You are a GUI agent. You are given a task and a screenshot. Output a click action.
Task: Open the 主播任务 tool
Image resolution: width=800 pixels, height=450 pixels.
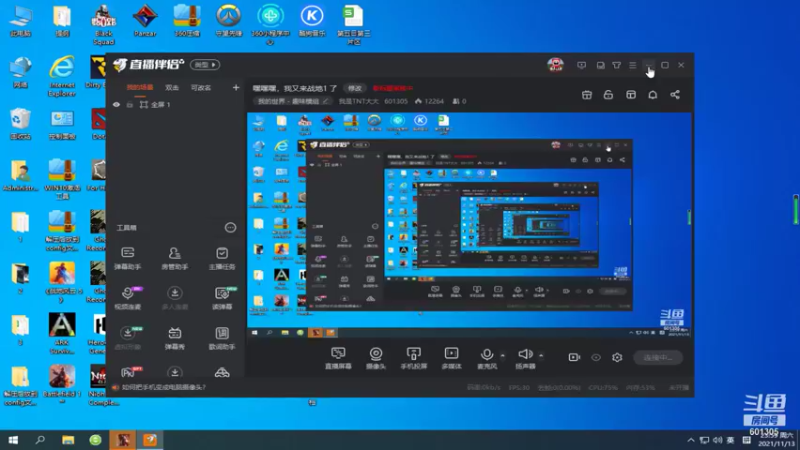click(222, 257)
